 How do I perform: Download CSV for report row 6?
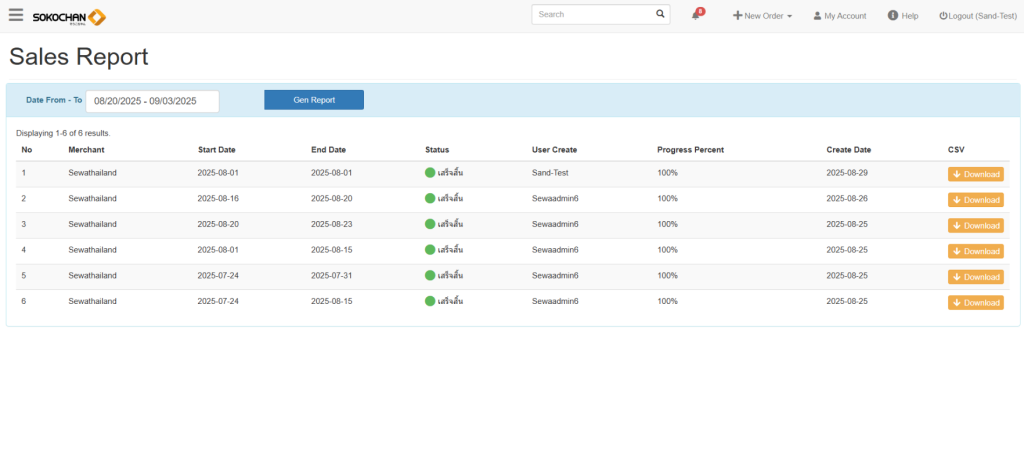[x=975, y=303]
